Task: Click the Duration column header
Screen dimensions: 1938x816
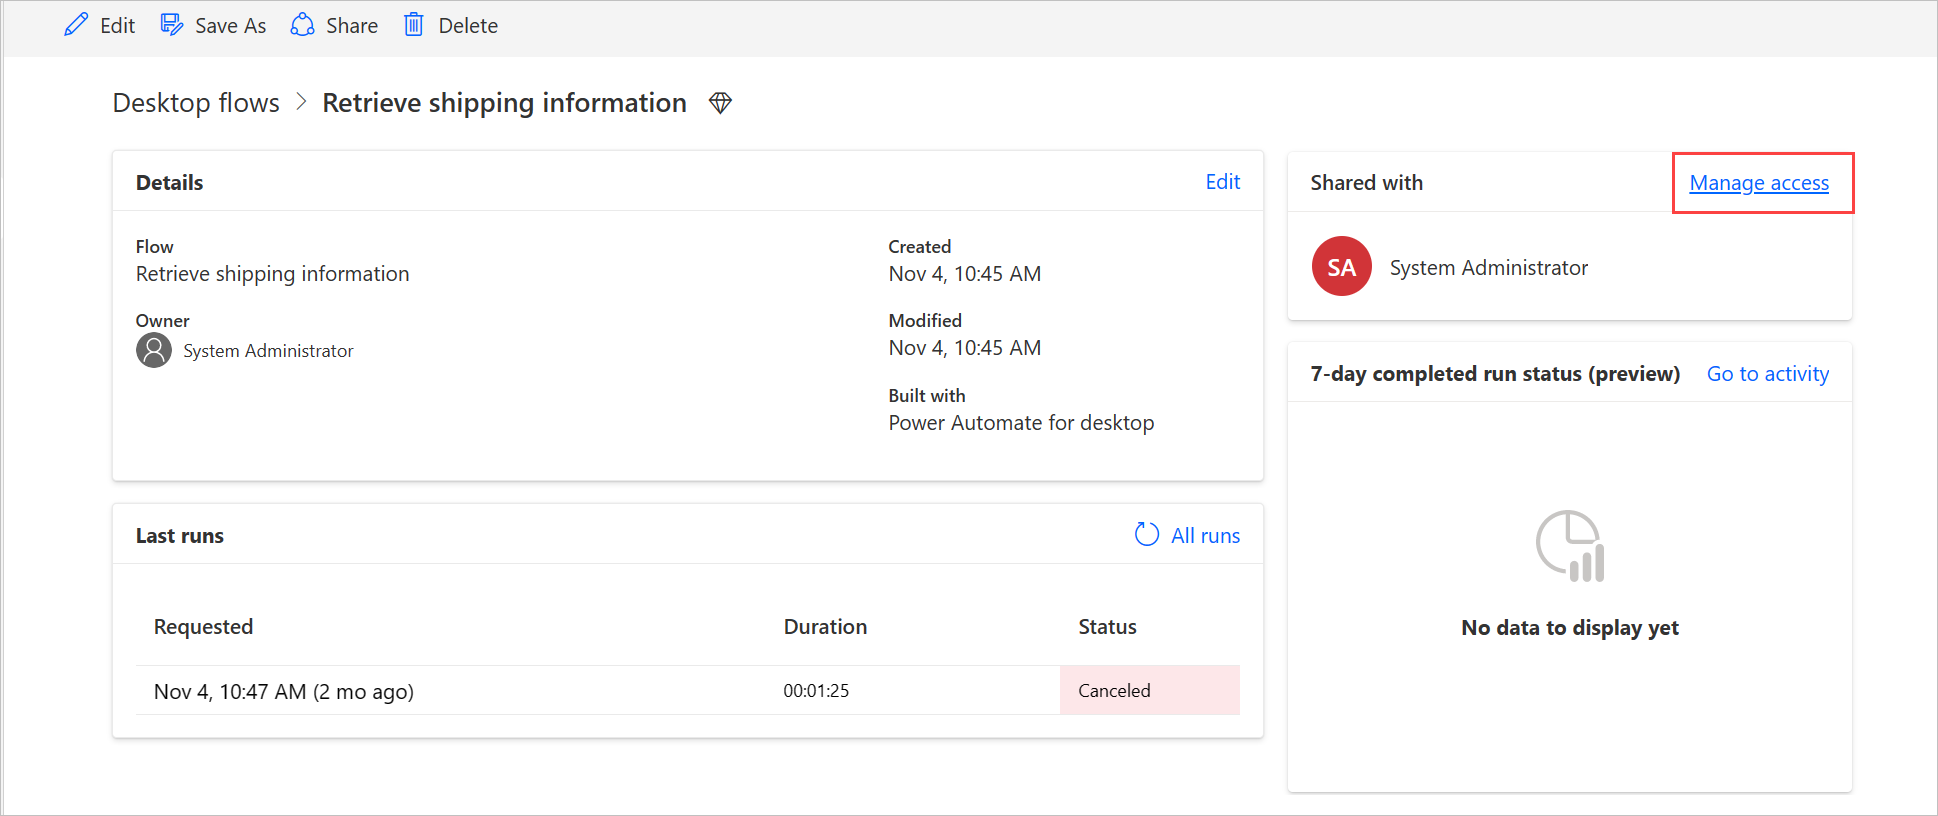Action: [825, 627]
